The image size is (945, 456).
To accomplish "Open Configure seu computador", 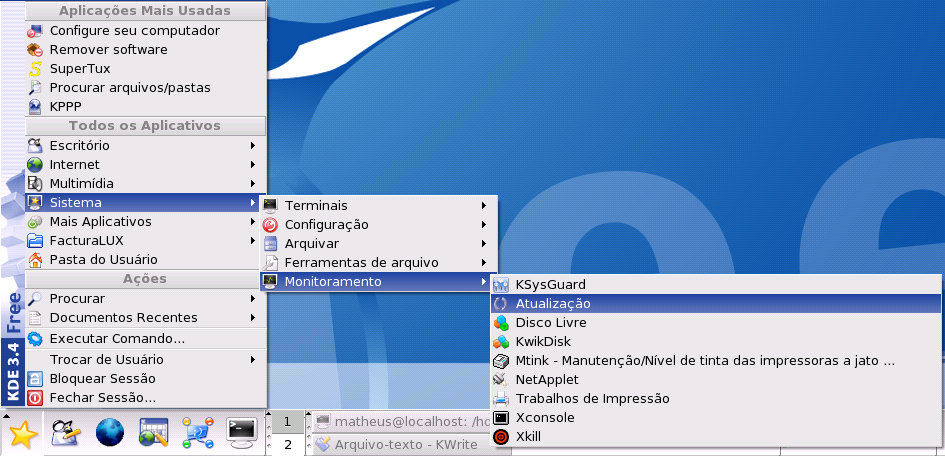I will 145,30.
